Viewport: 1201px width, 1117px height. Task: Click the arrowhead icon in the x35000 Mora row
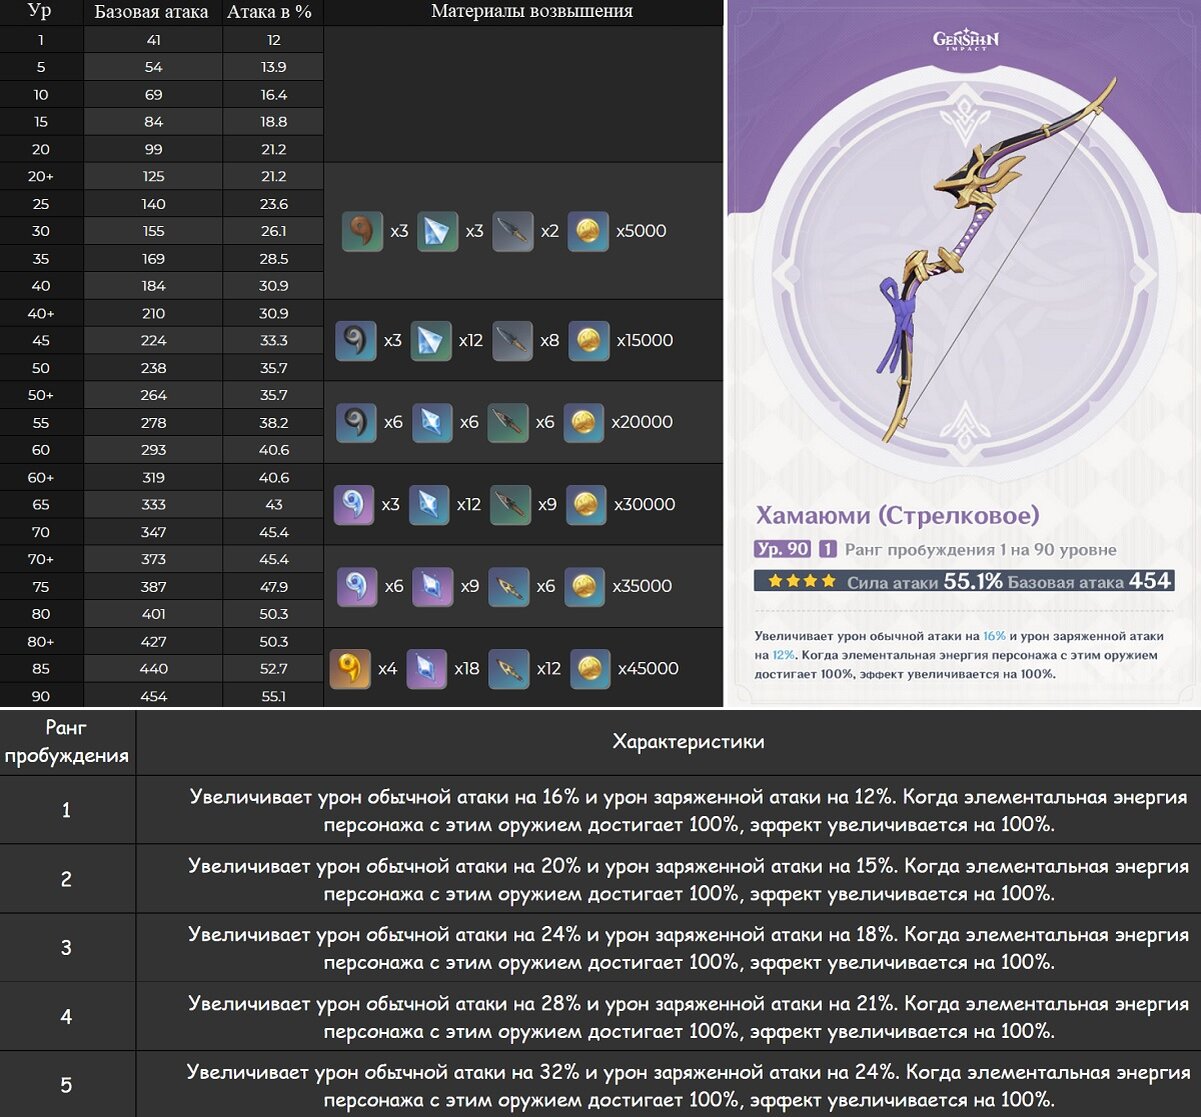pyautogui.click(x=508, y=587)
